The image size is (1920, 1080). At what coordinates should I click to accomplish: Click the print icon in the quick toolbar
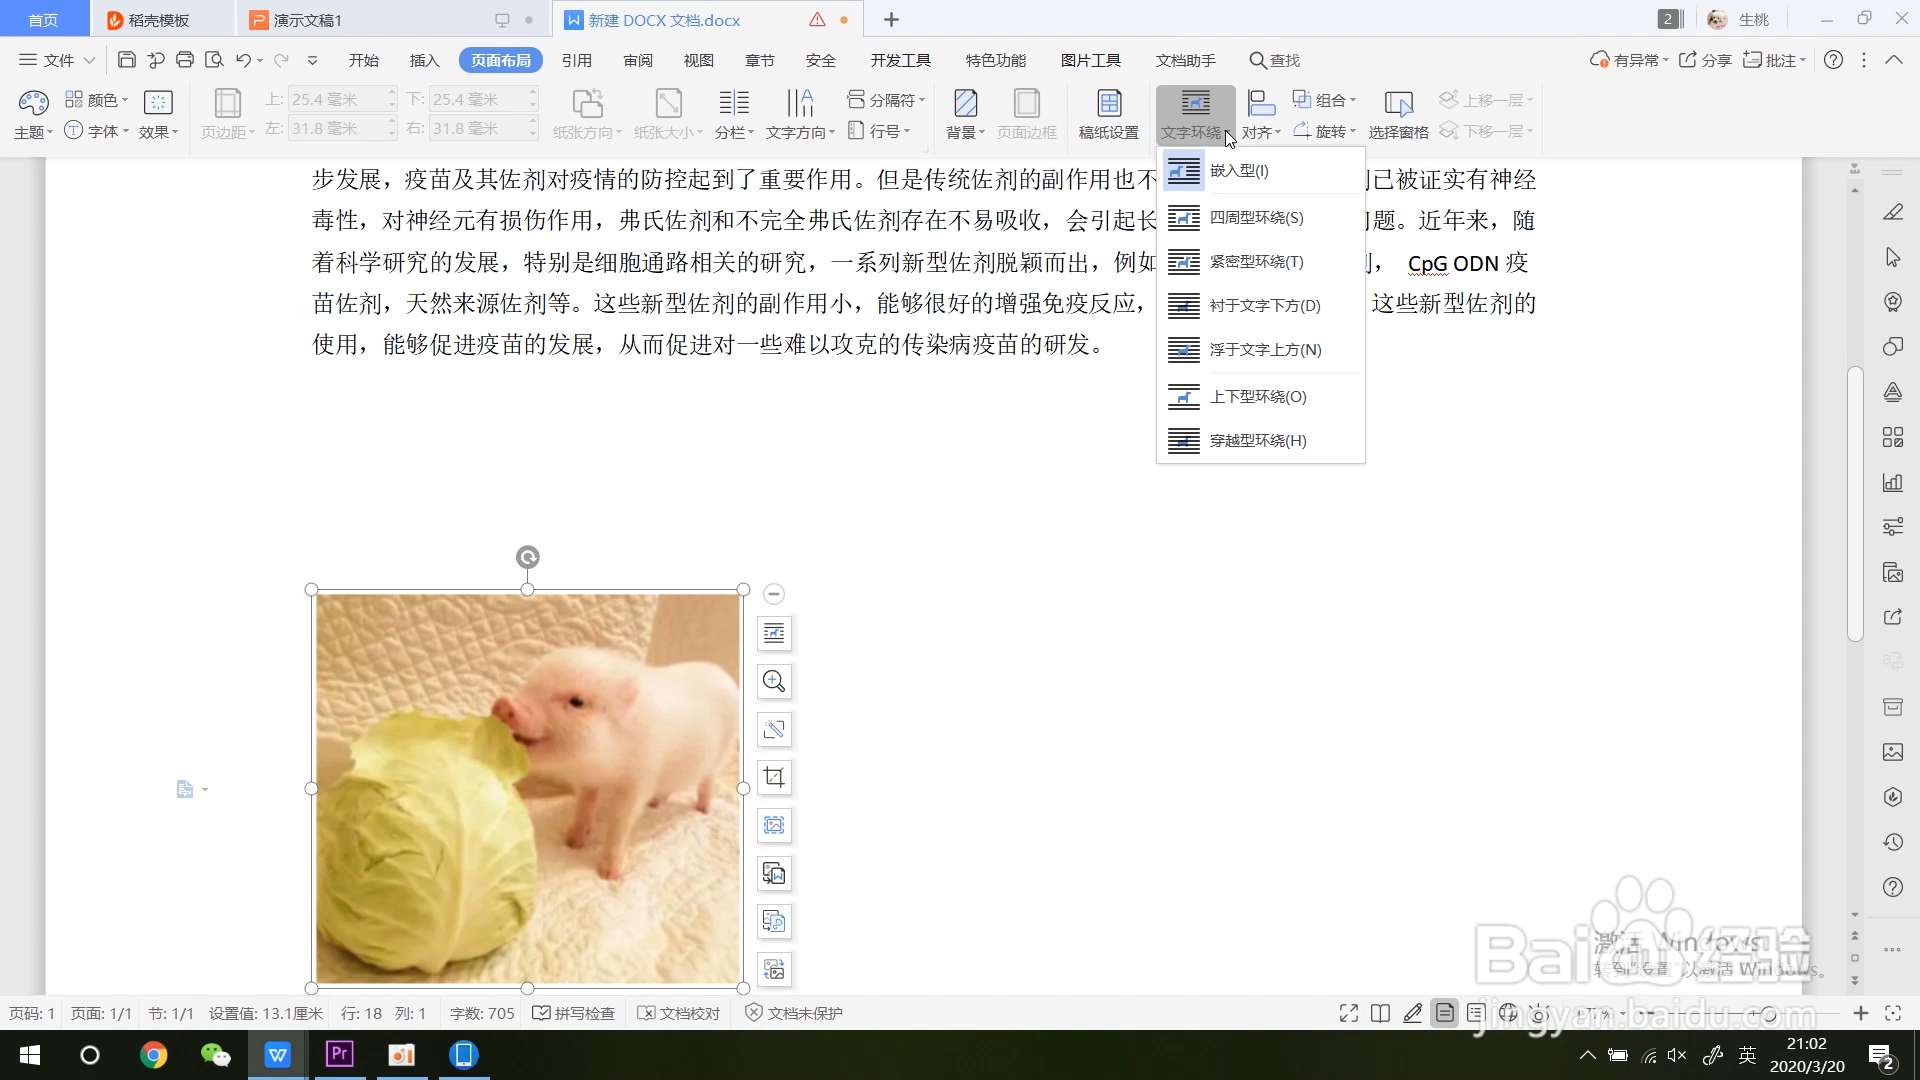coord(185,60)
